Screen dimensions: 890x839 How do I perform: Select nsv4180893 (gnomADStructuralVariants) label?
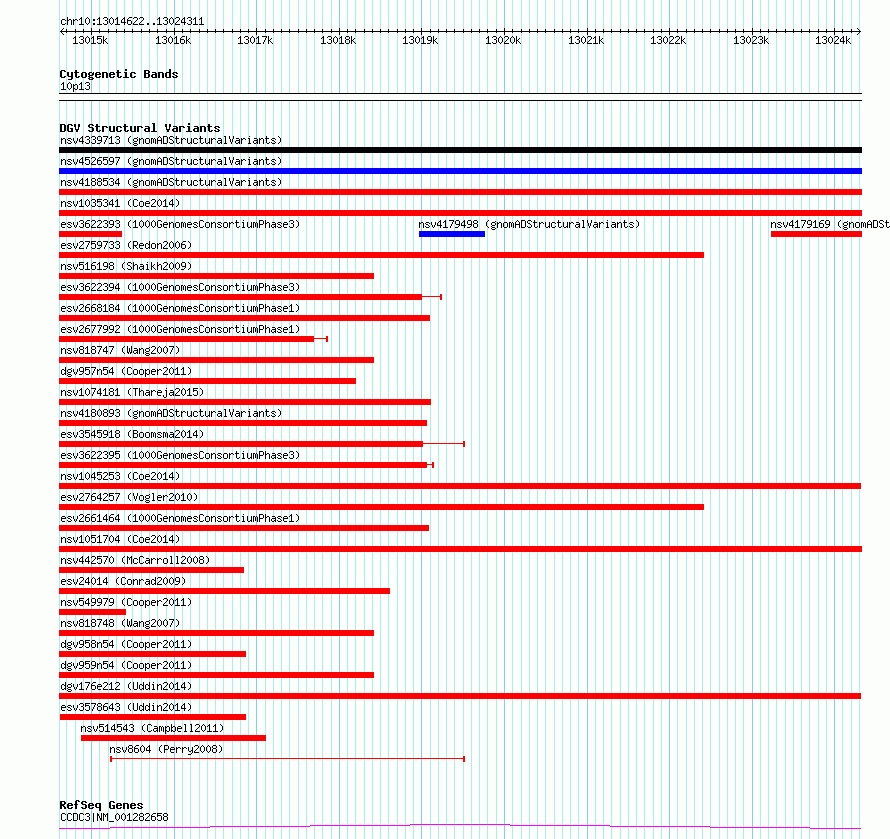pos(171,413)
